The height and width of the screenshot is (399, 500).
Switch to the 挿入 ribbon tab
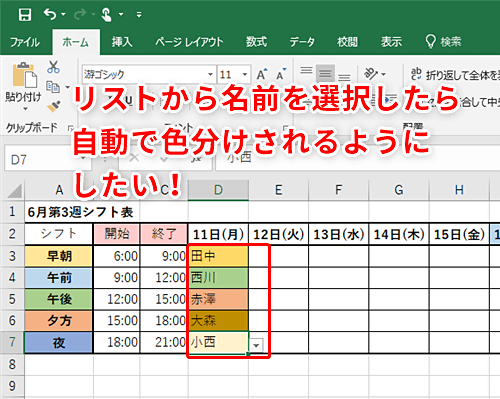[122, 42]
